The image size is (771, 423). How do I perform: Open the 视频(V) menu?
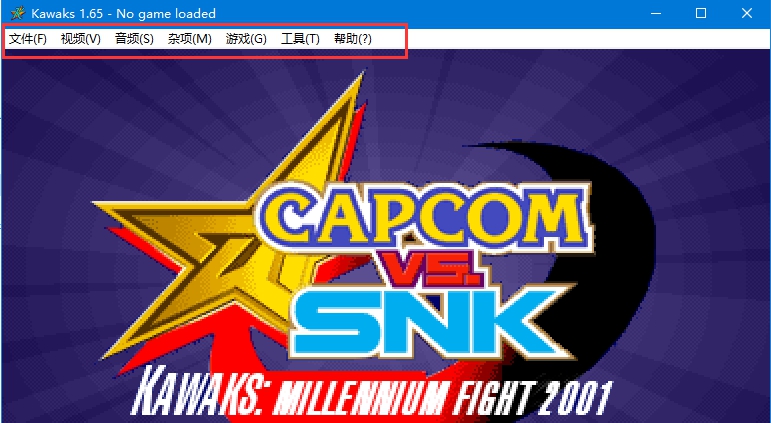pos(81,39)
